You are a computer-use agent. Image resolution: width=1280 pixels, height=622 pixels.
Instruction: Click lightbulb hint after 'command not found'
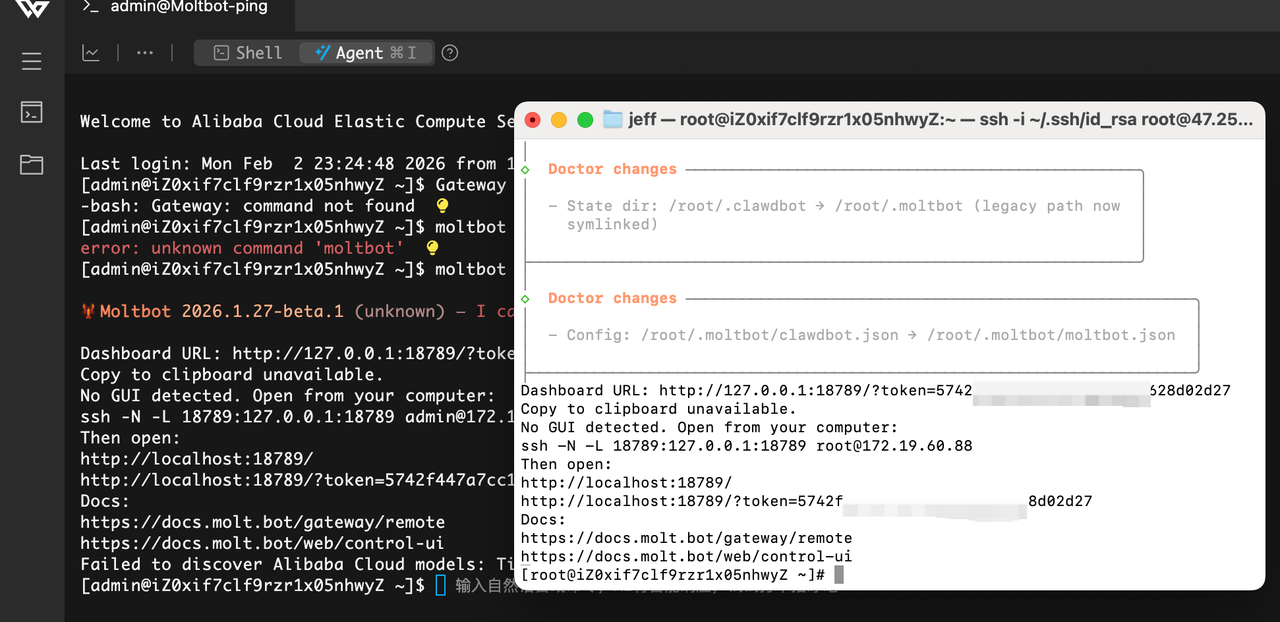(443, 206)
